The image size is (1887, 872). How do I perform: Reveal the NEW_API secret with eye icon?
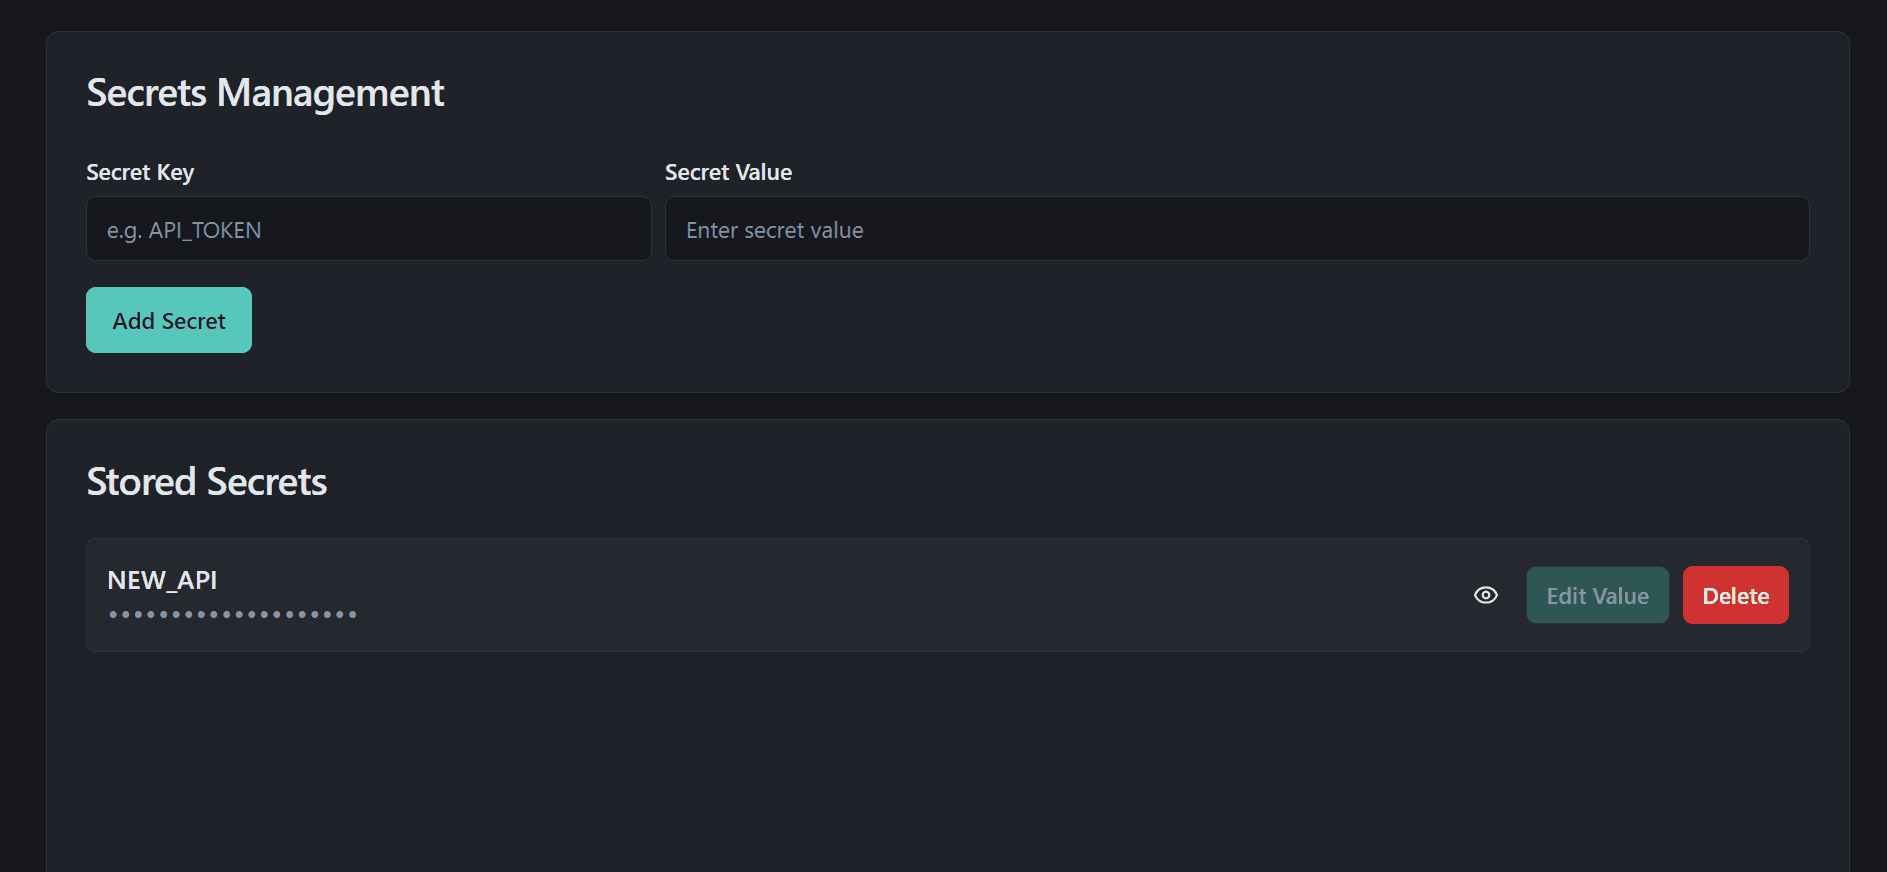pyautogui.click(x=1486, y=595)
